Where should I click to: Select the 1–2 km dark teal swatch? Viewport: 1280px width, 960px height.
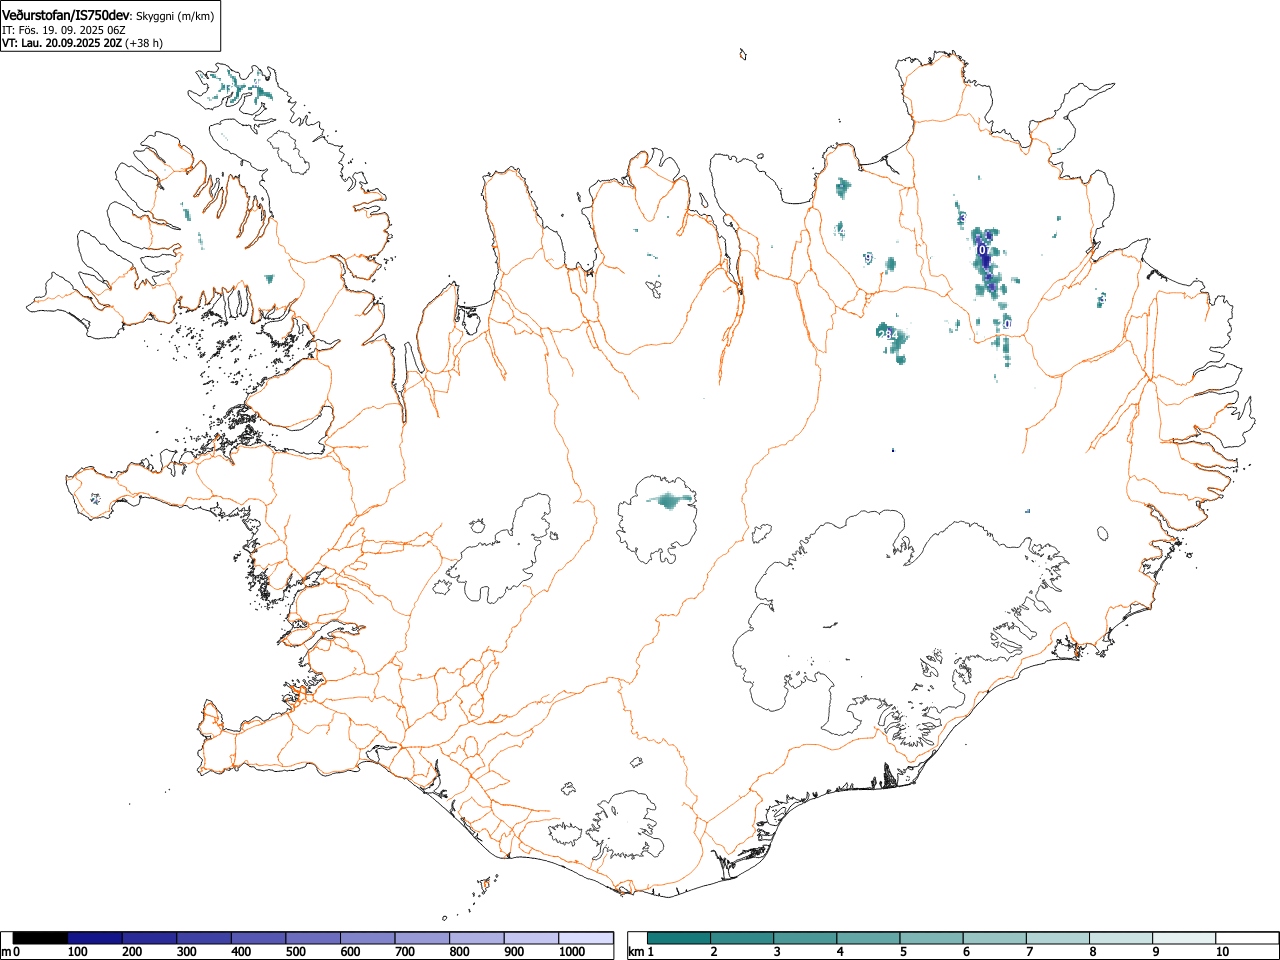[x=679, y=938]
